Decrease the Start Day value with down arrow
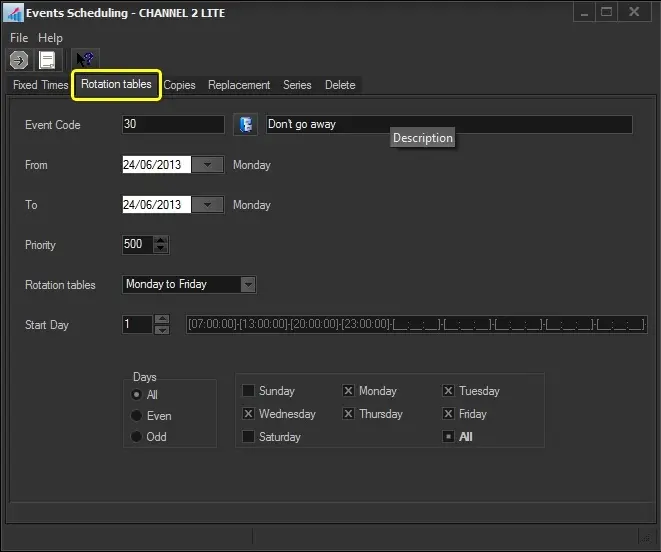 coord(161,329)
